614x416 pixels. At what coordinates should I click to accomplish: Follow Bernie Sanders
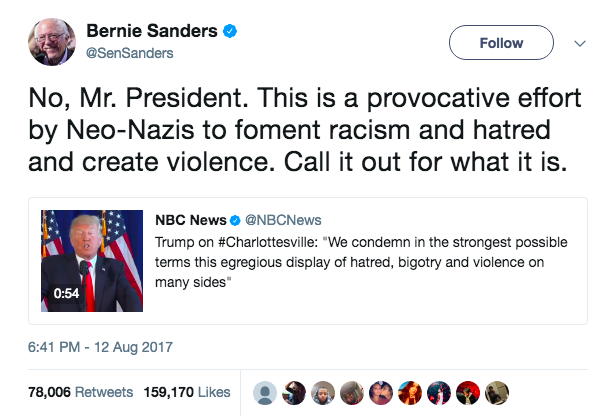click(500, 43)
